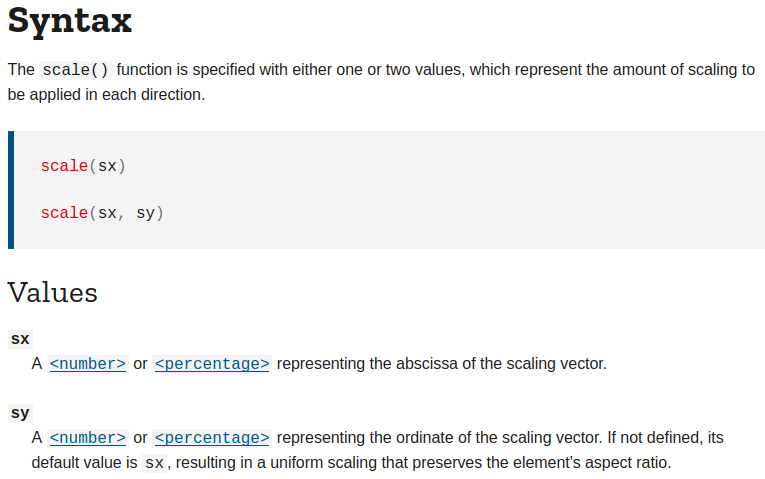Click the <number> link under sx
765x479 pixels.
[x=88, y=364]
